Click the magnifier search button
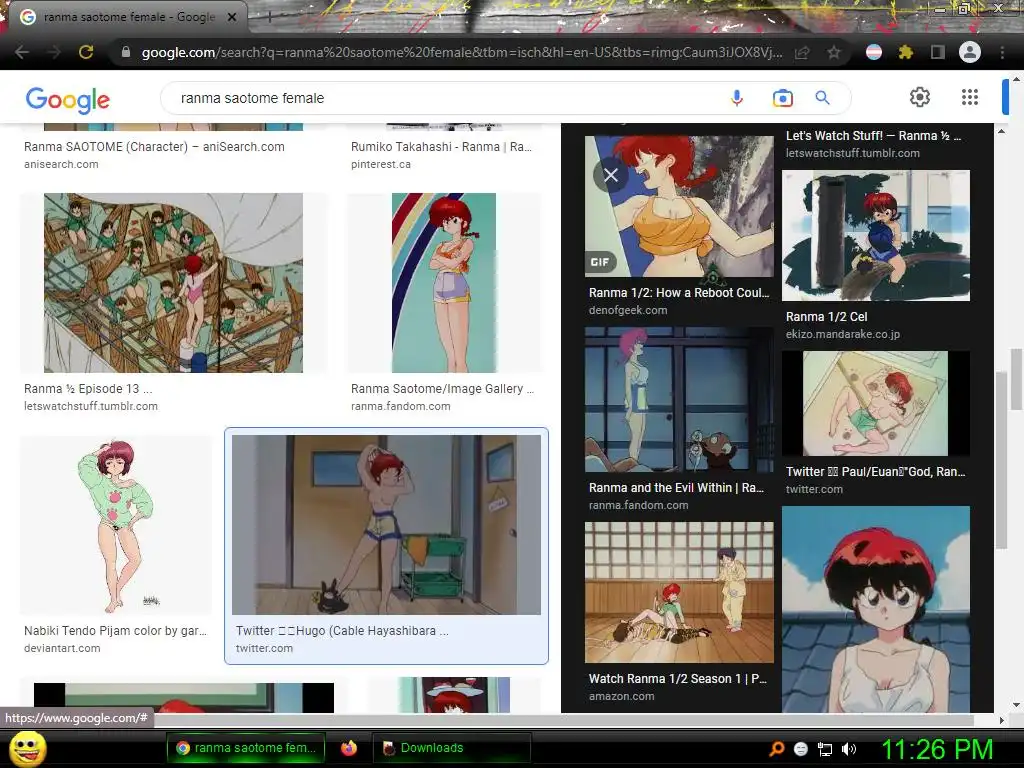 click(x=822, y=98)
